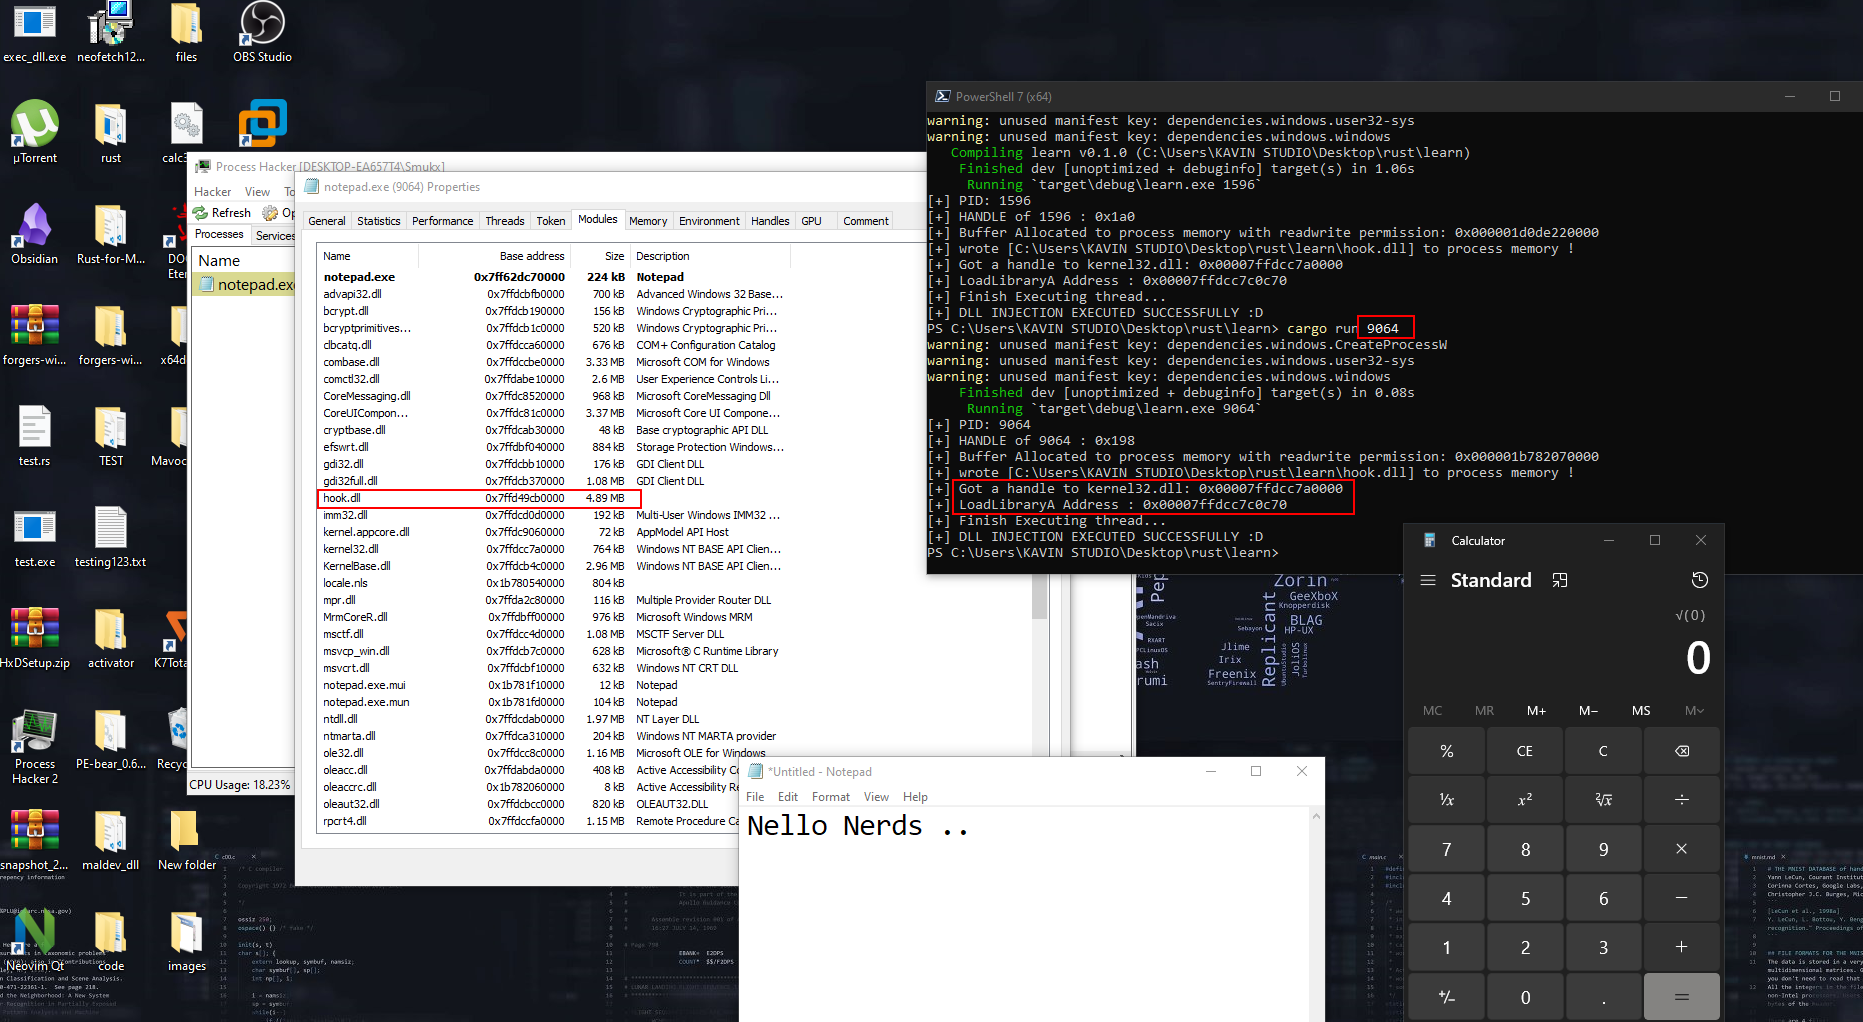The image size is (1863, 1022).
Task: Open the exec_dll.exe desktop icon
Action: [x=35, y=32]
